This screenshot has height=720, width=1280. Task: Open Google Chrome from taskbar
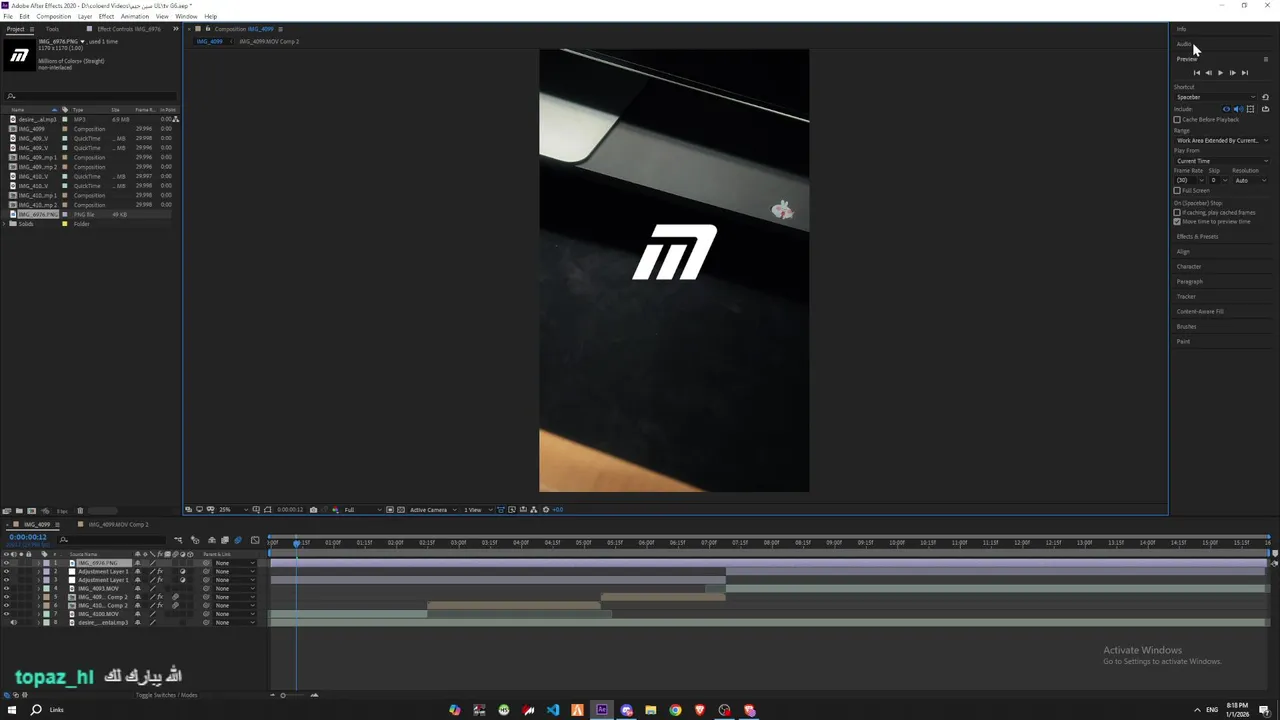[675, 710]
